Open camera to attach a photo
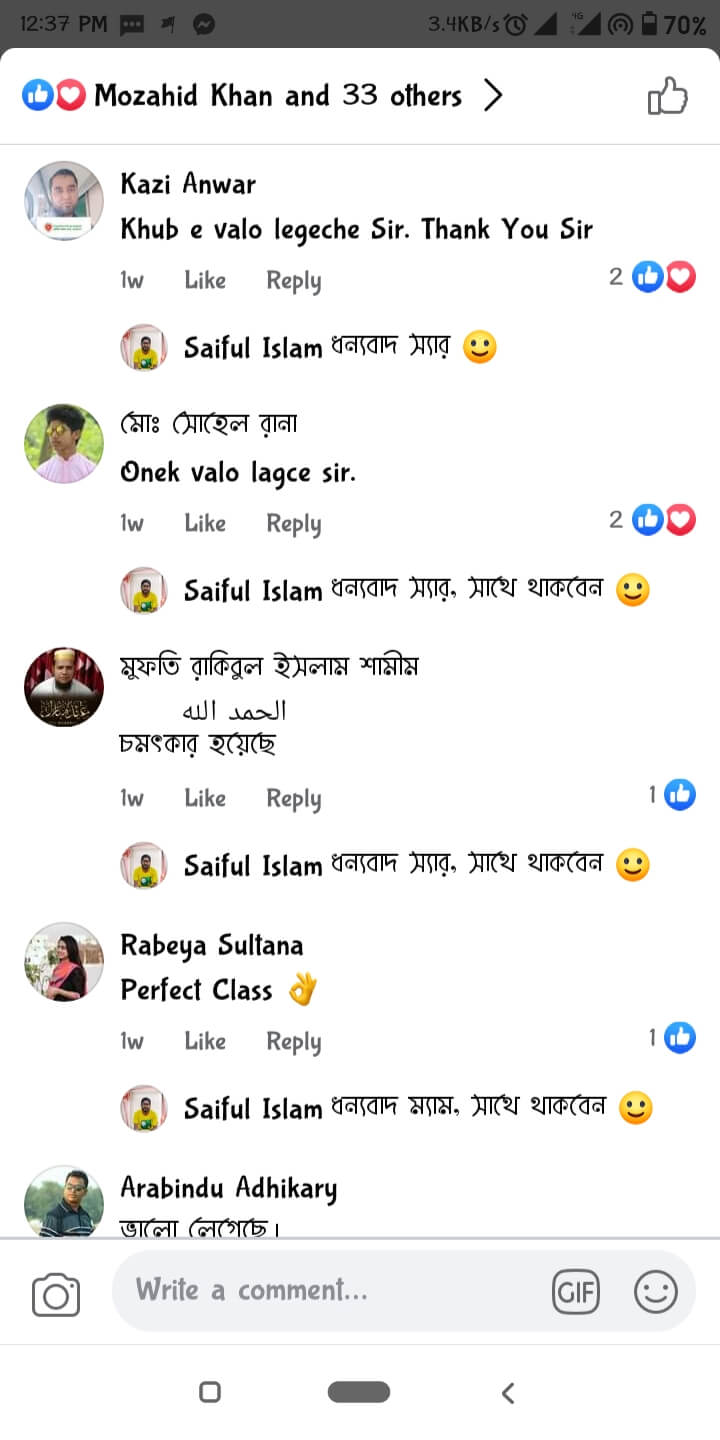Viewport: 720px width, 1440px height. point(56,1294)
